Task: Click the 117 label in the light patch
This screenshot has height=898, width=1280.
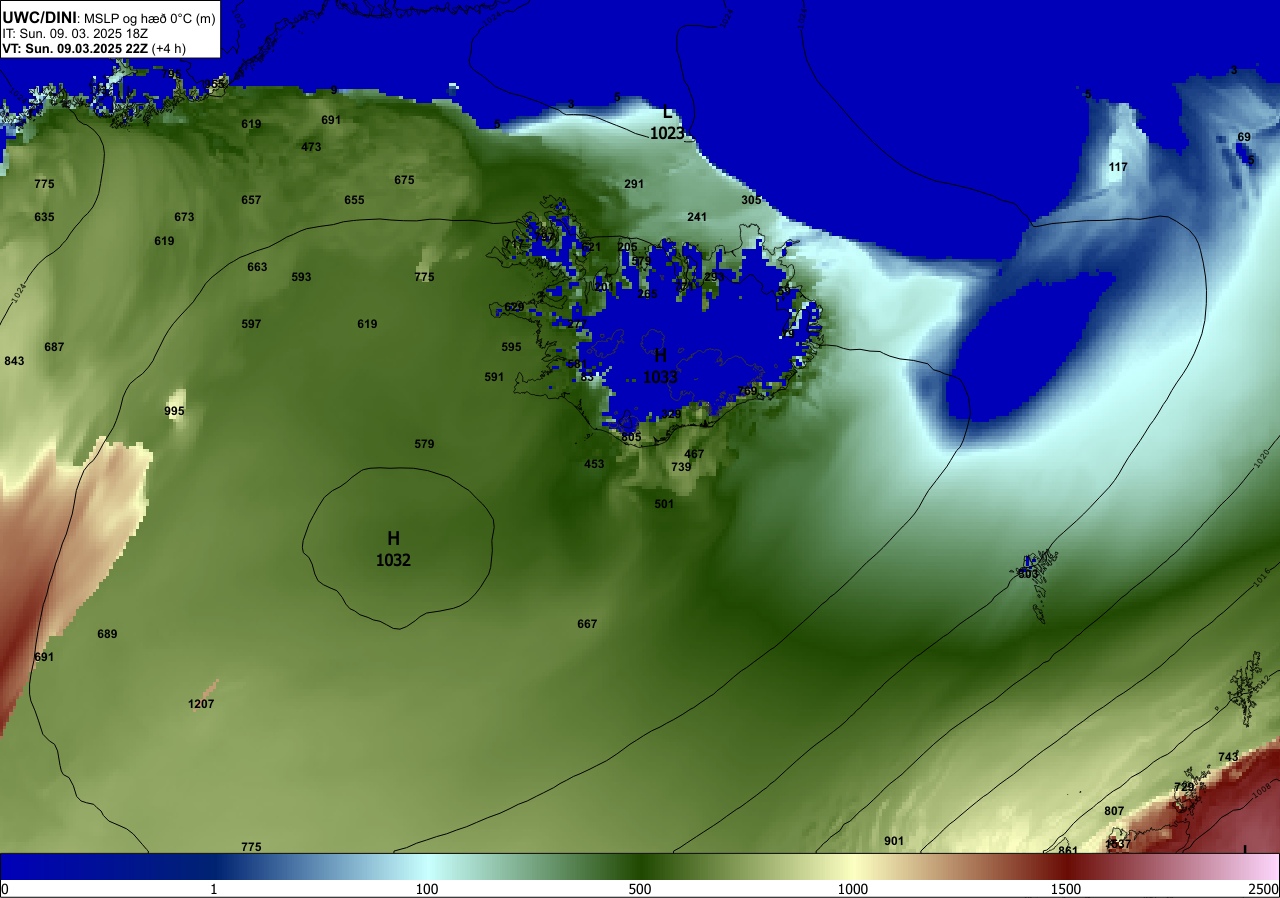Action: pos(1118,167)
